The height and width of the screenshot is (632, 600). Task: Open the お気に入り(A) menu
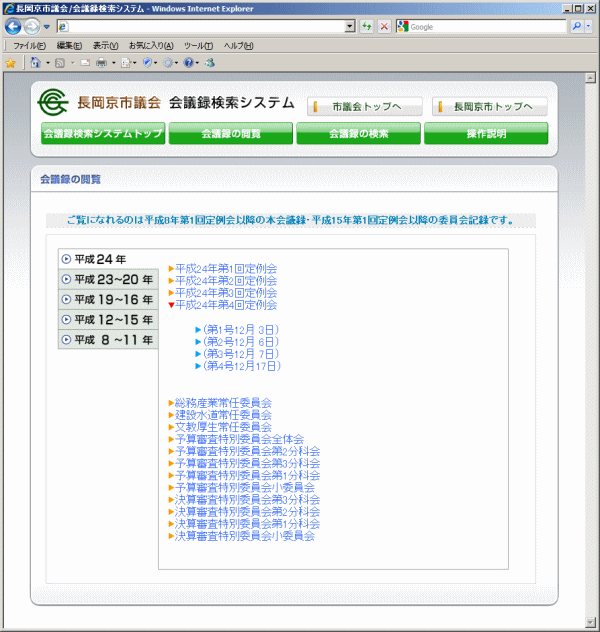tap(151, 46)
